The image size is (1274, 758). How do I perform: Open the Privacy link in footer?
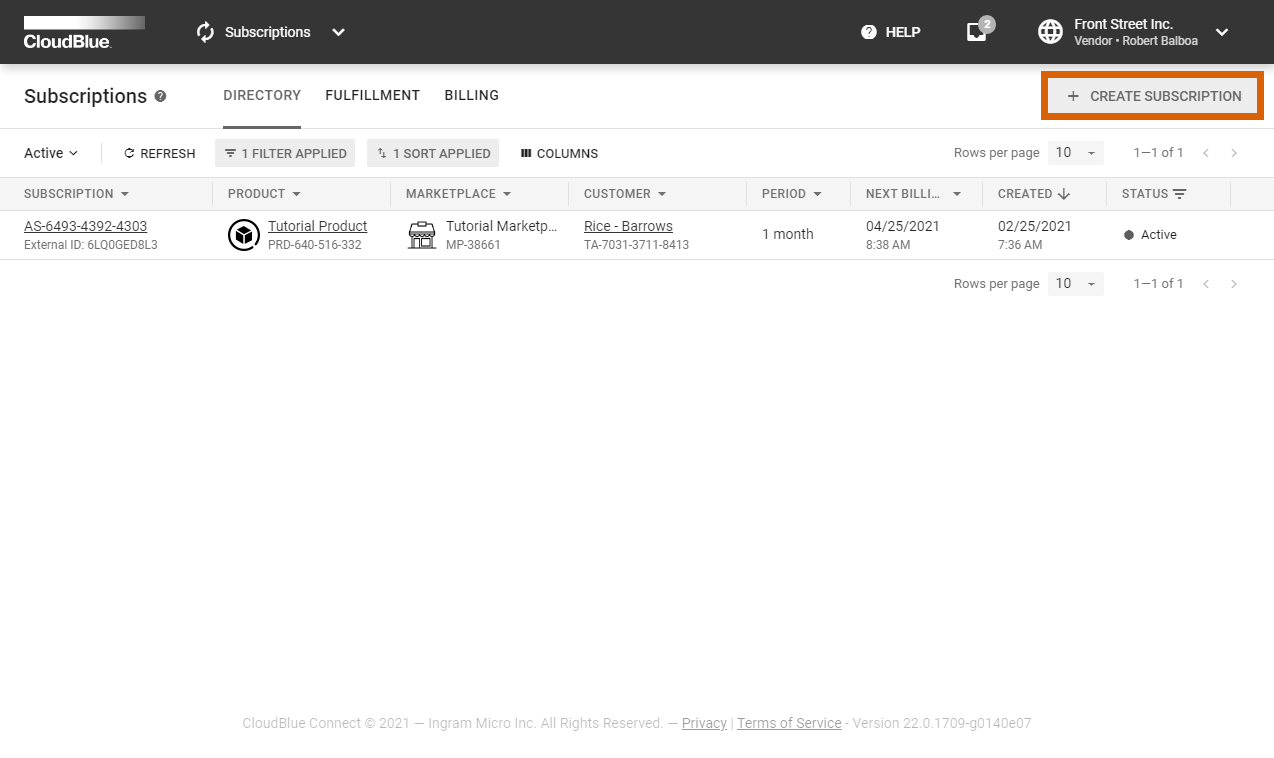[704, 723]
